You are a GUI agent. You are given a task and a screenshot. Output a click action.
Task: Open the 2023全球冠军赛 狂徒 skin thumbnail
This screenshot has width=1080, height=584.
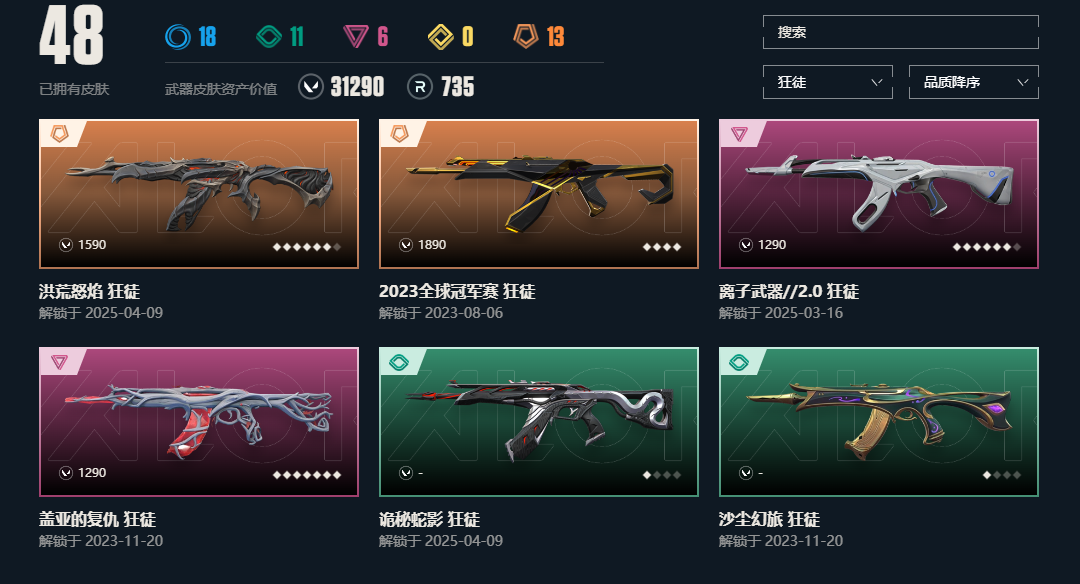pyautogui.click(x=539, y=194)
